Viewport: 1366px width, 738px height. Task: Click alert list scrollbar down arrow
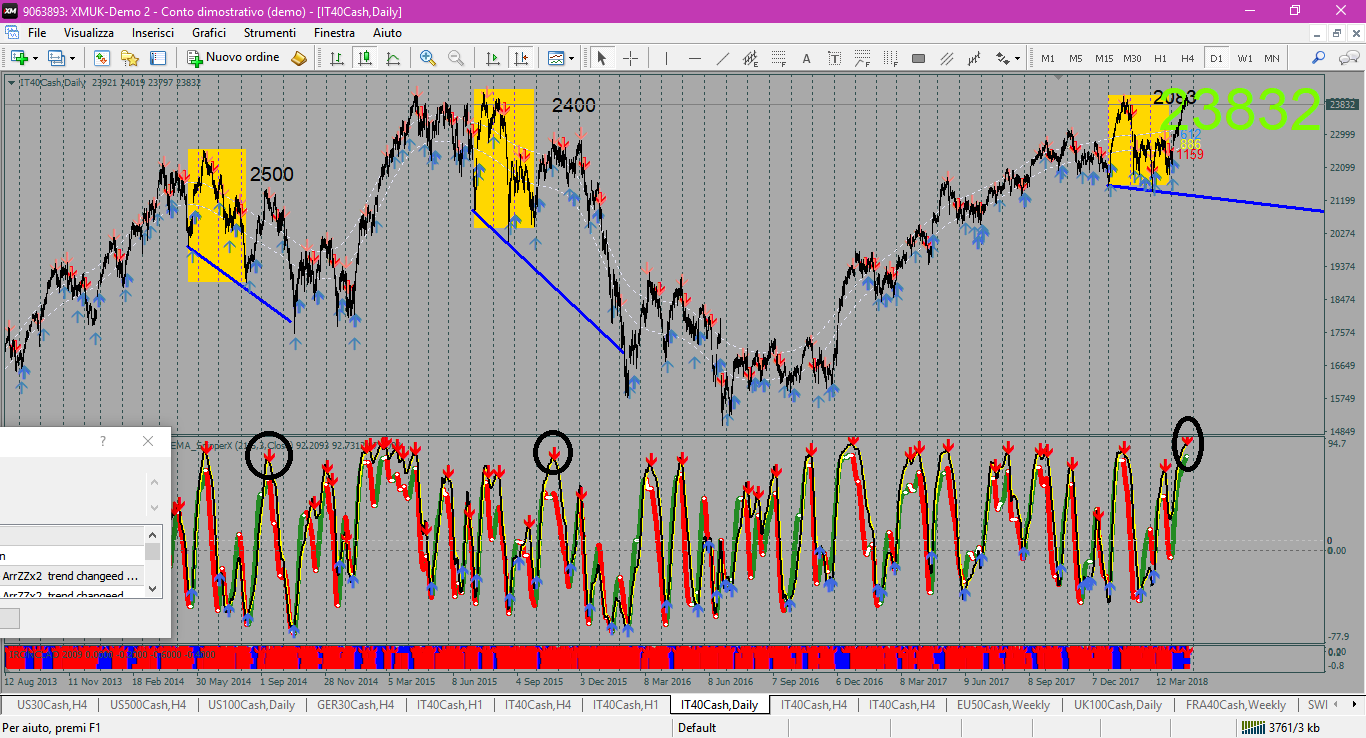pyautogui.click(x=153, y=589)
